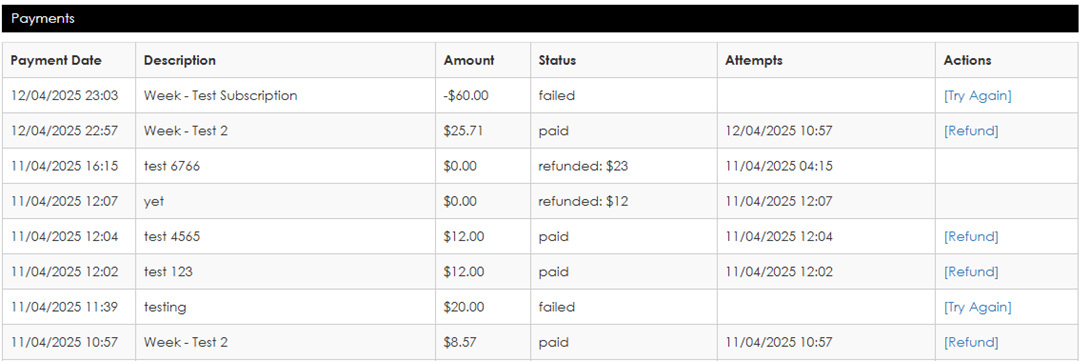The height and width of the screenshot is (361, 1090).
Task: Click the Status column header
Action: (x=558, y=61)
